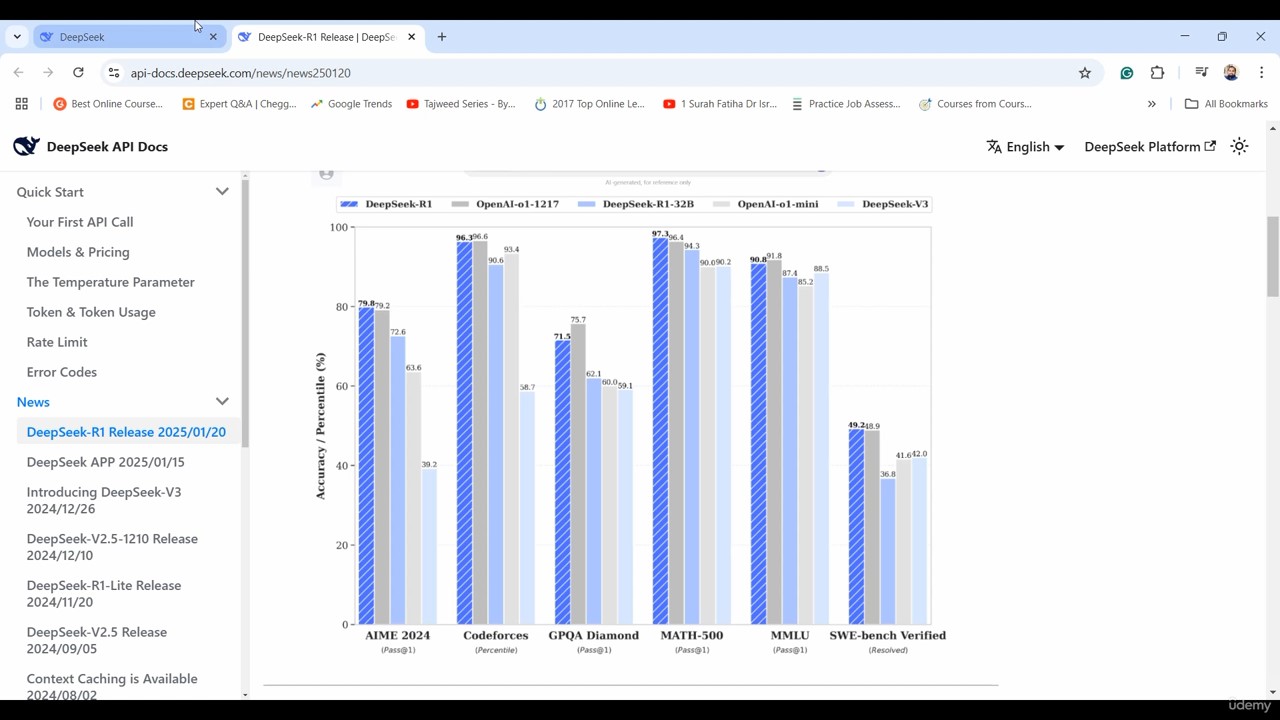Viewport: 1280px width, 720px height.
Task: Open the DeepSeek Platform external link
Action: pyautogui.click(x=1150, y=146)
